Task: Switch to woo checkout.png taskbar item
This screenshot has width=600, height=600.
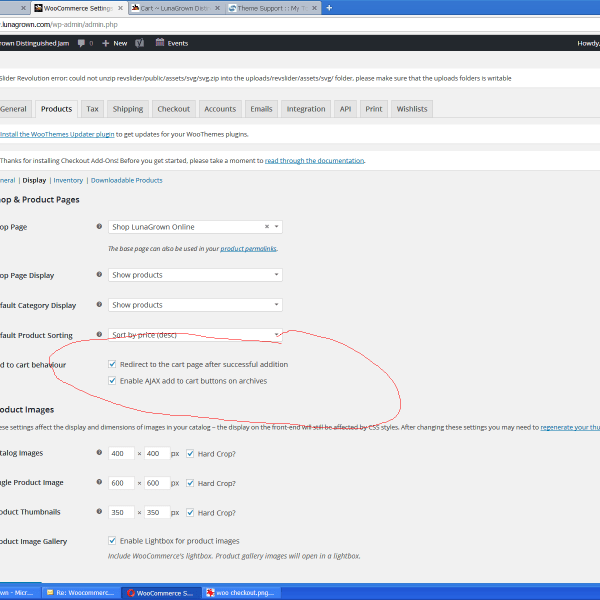Action: coord(241,593)
